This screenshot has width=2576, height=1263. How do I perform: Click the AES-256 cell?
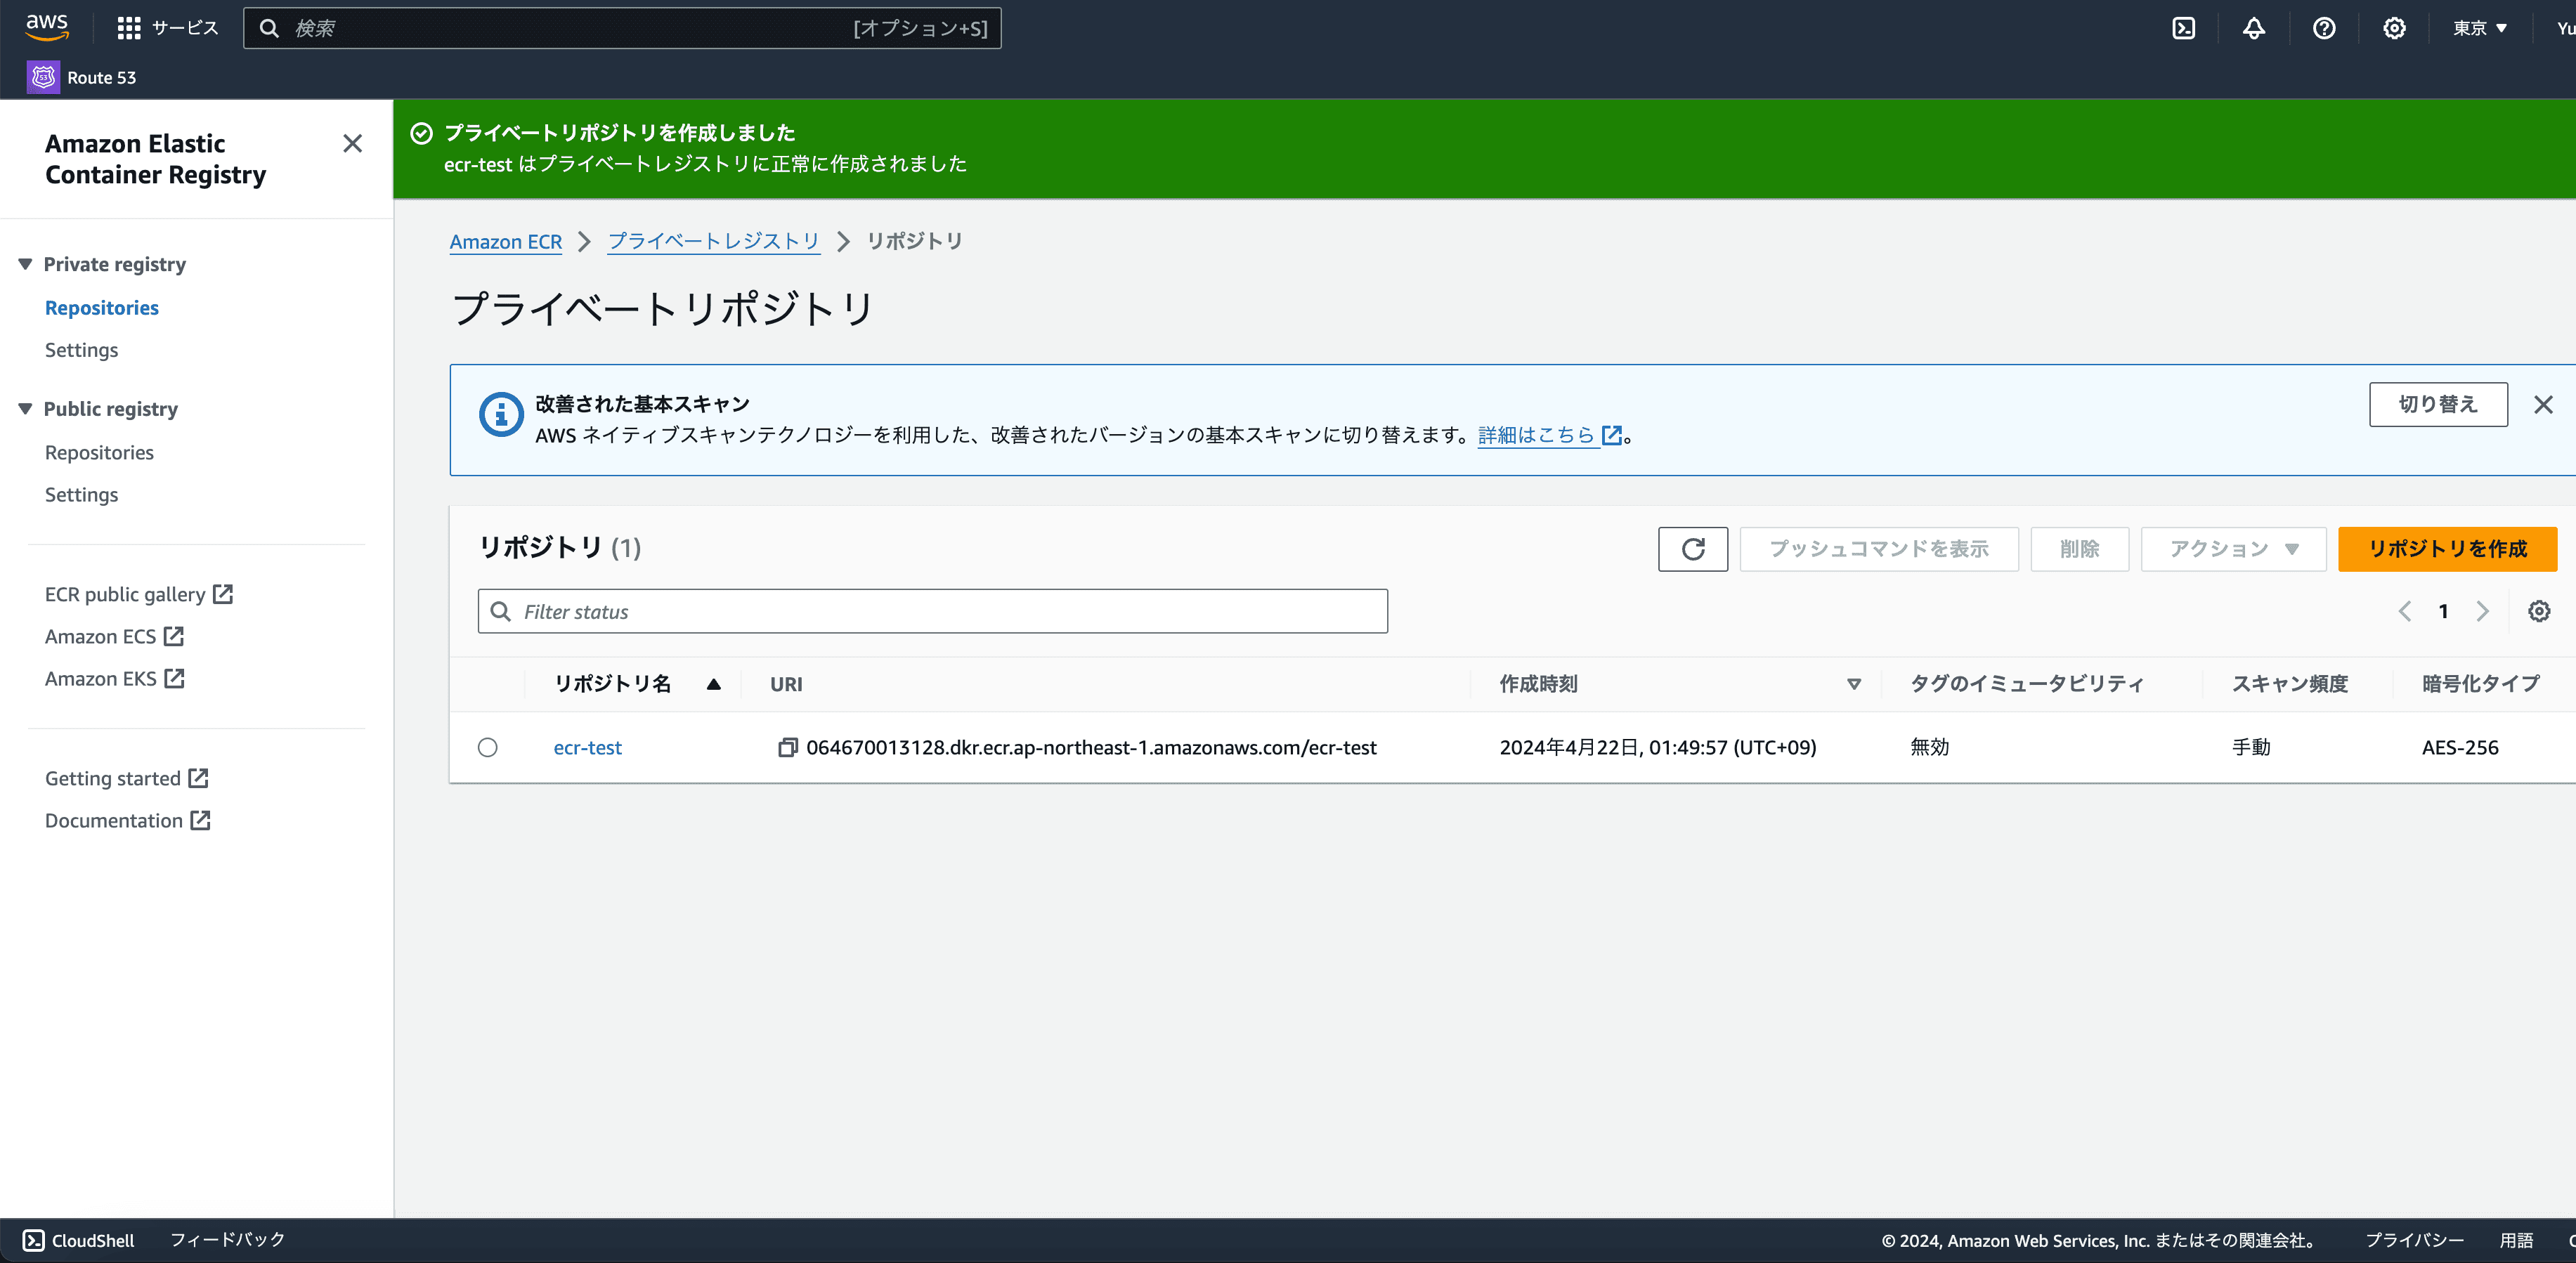click(x=2460, y=747)
